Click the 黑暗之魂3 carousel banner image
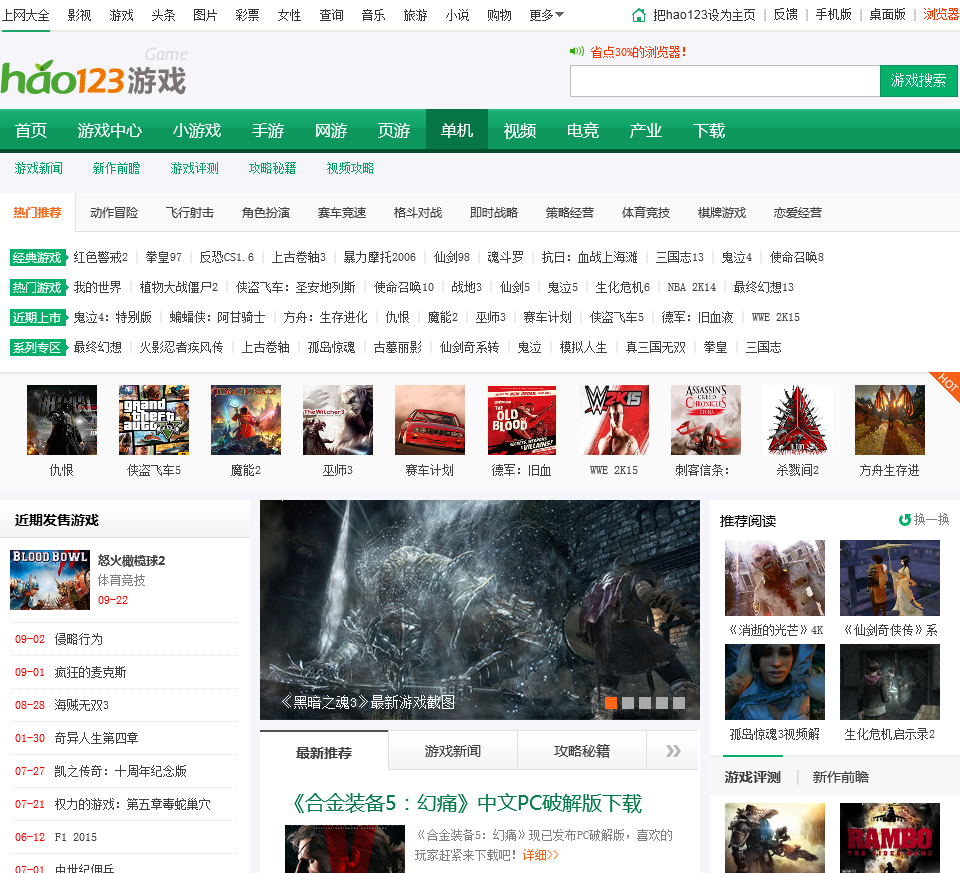This screenshot has height=873, width=960. click(x=479, y=610)
